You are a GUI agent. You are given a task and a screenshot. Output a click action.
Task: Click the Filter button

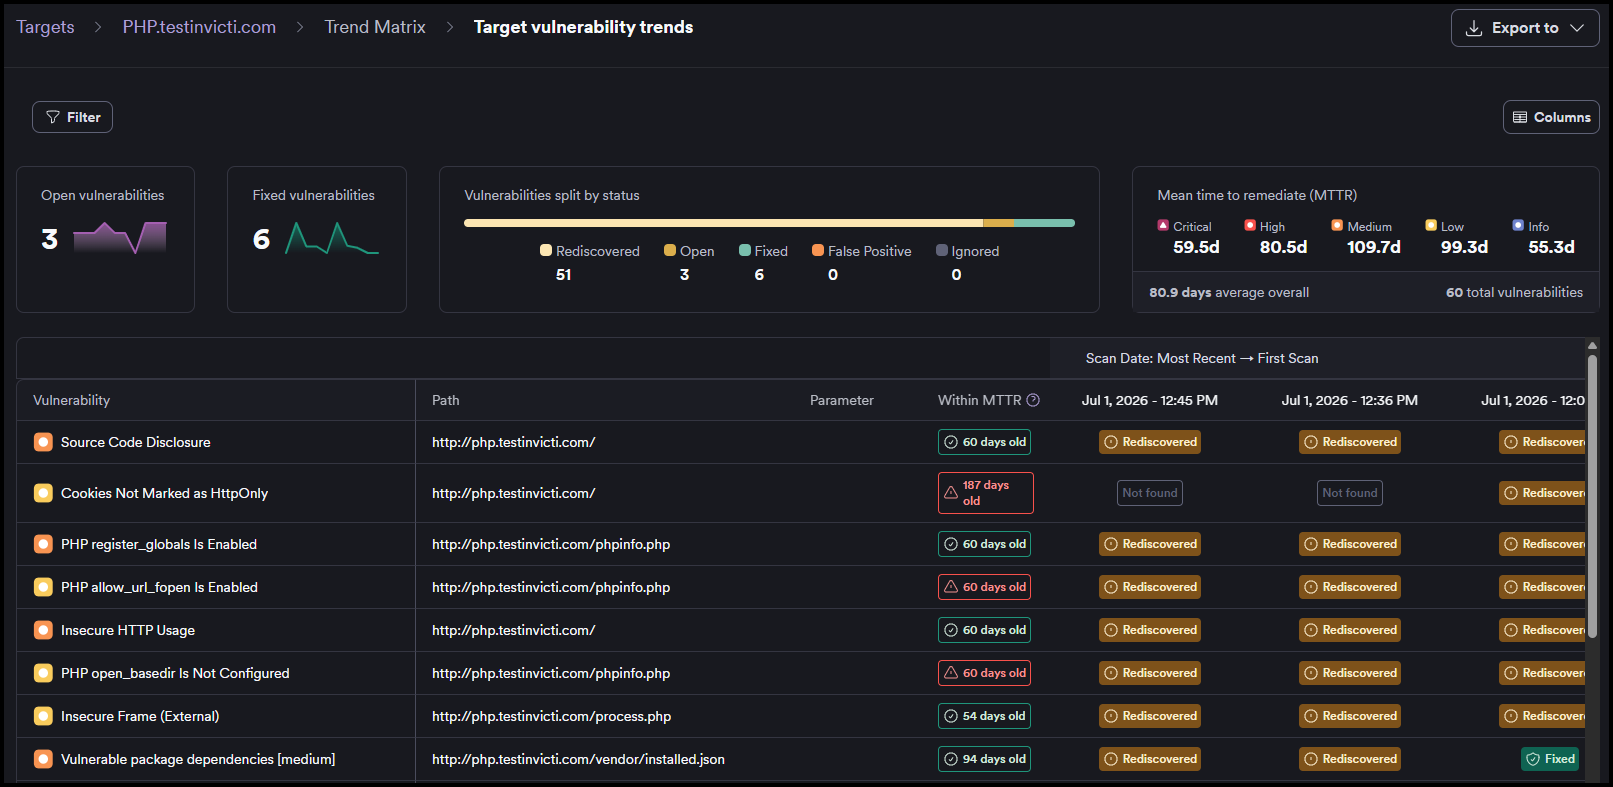(x=72, y=117)
